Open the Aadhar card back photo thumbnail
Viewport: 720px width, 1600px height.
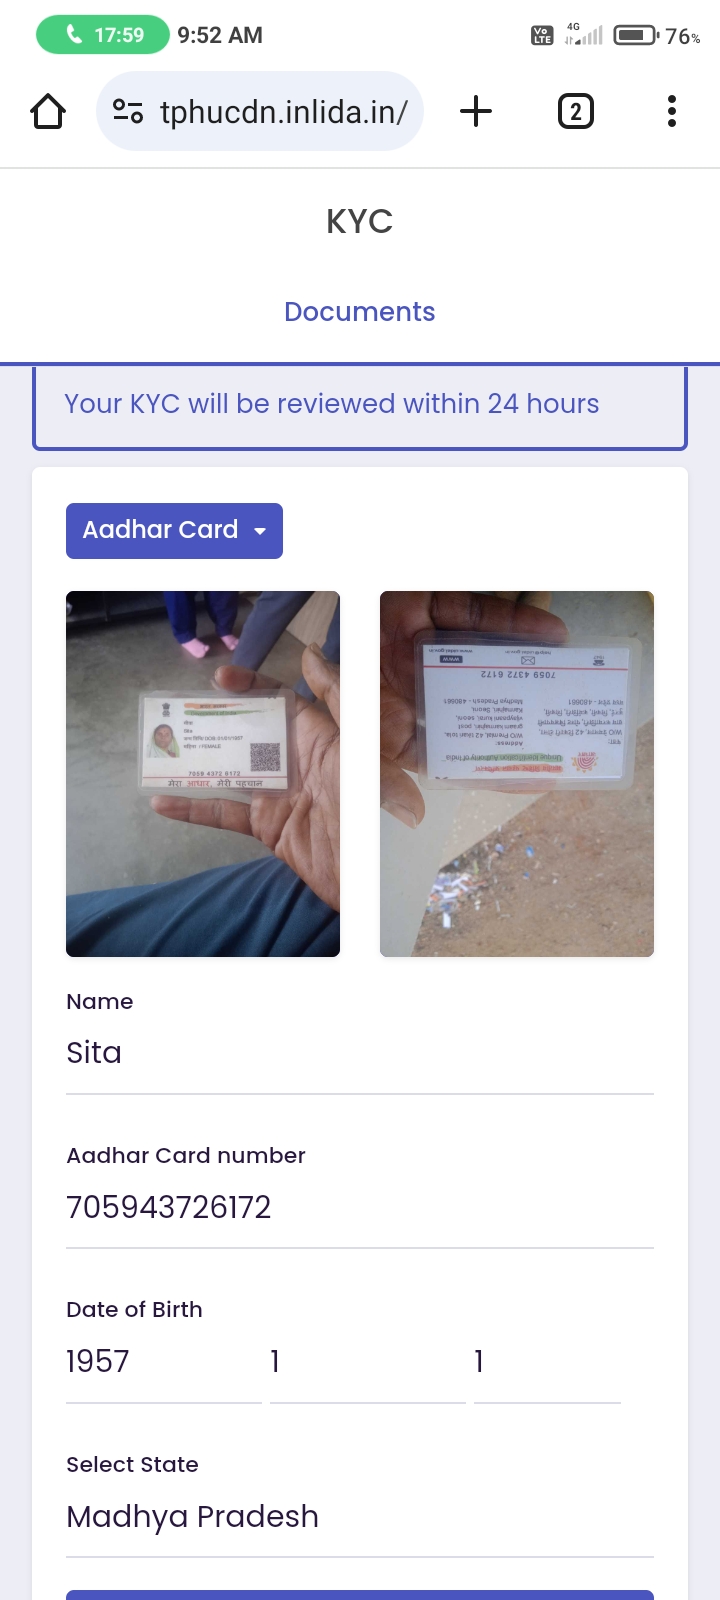point(517,774)
